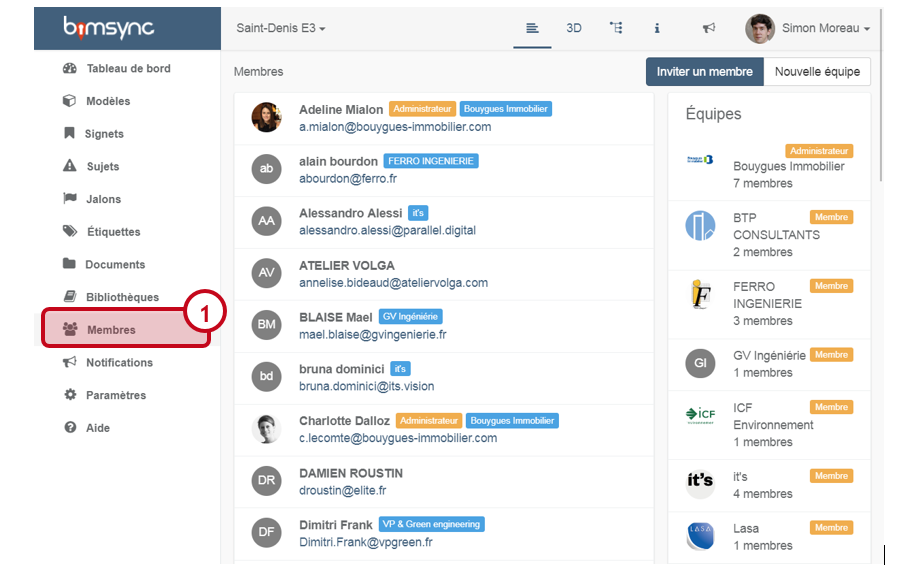
Task: Open the 3D viewer tab
Action: (x=573, y=28)
